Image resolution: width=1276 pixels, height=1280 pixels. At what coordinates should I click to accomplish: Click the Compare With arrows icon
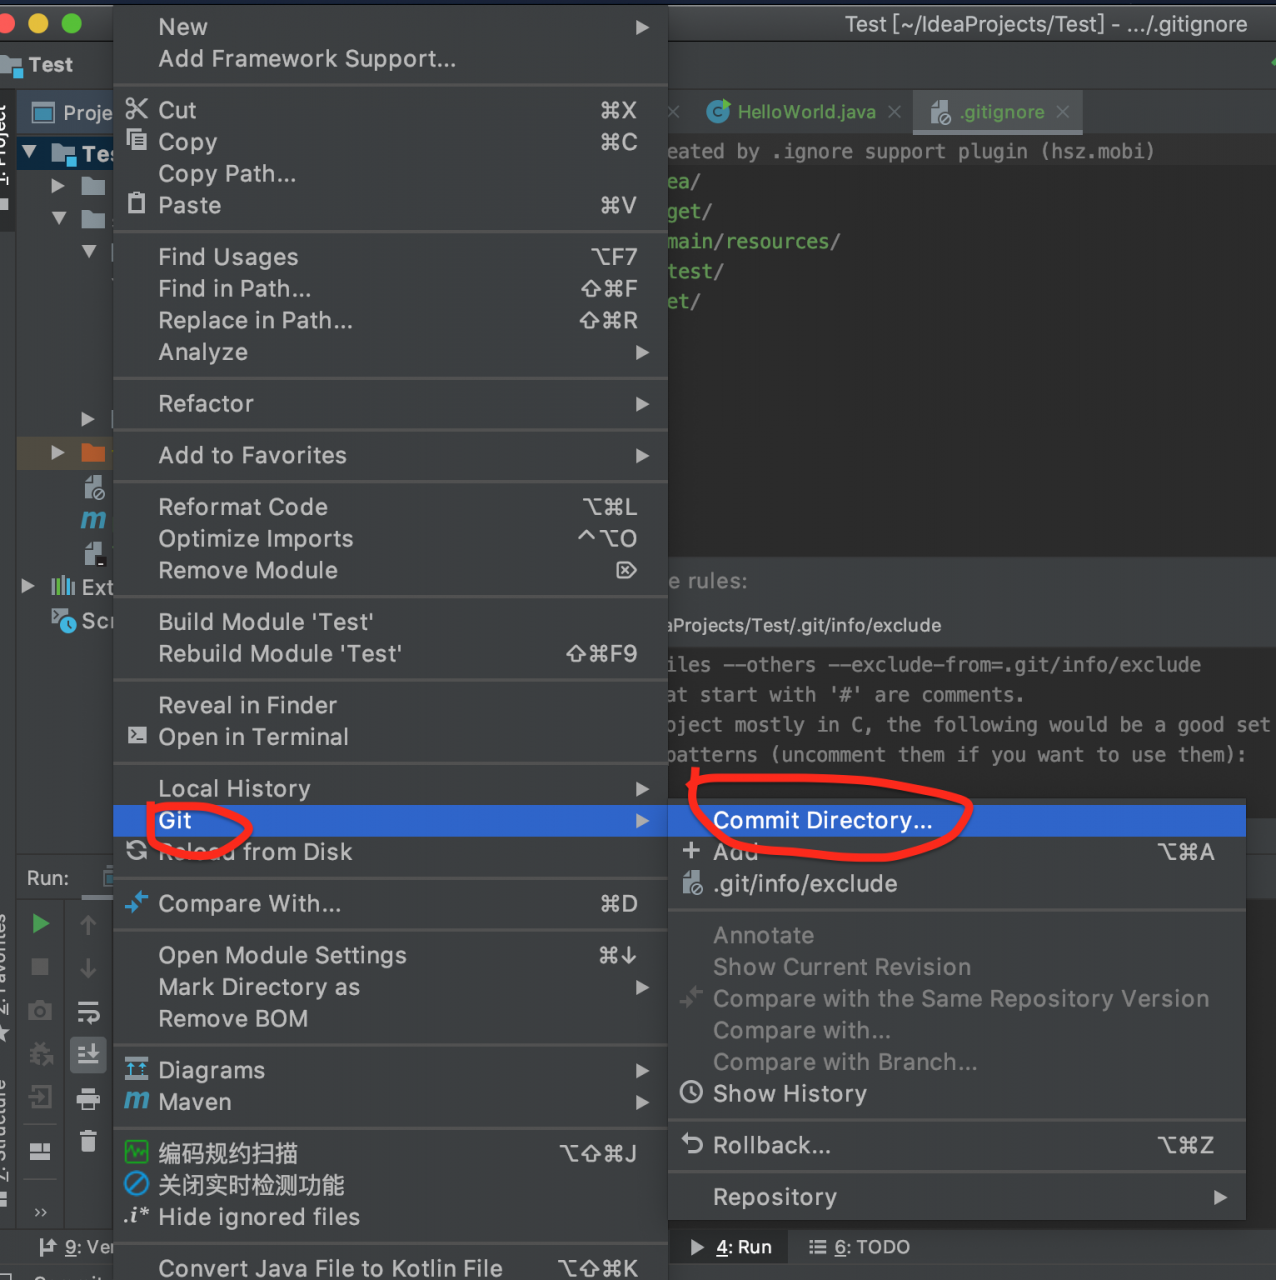coord(137,902)
